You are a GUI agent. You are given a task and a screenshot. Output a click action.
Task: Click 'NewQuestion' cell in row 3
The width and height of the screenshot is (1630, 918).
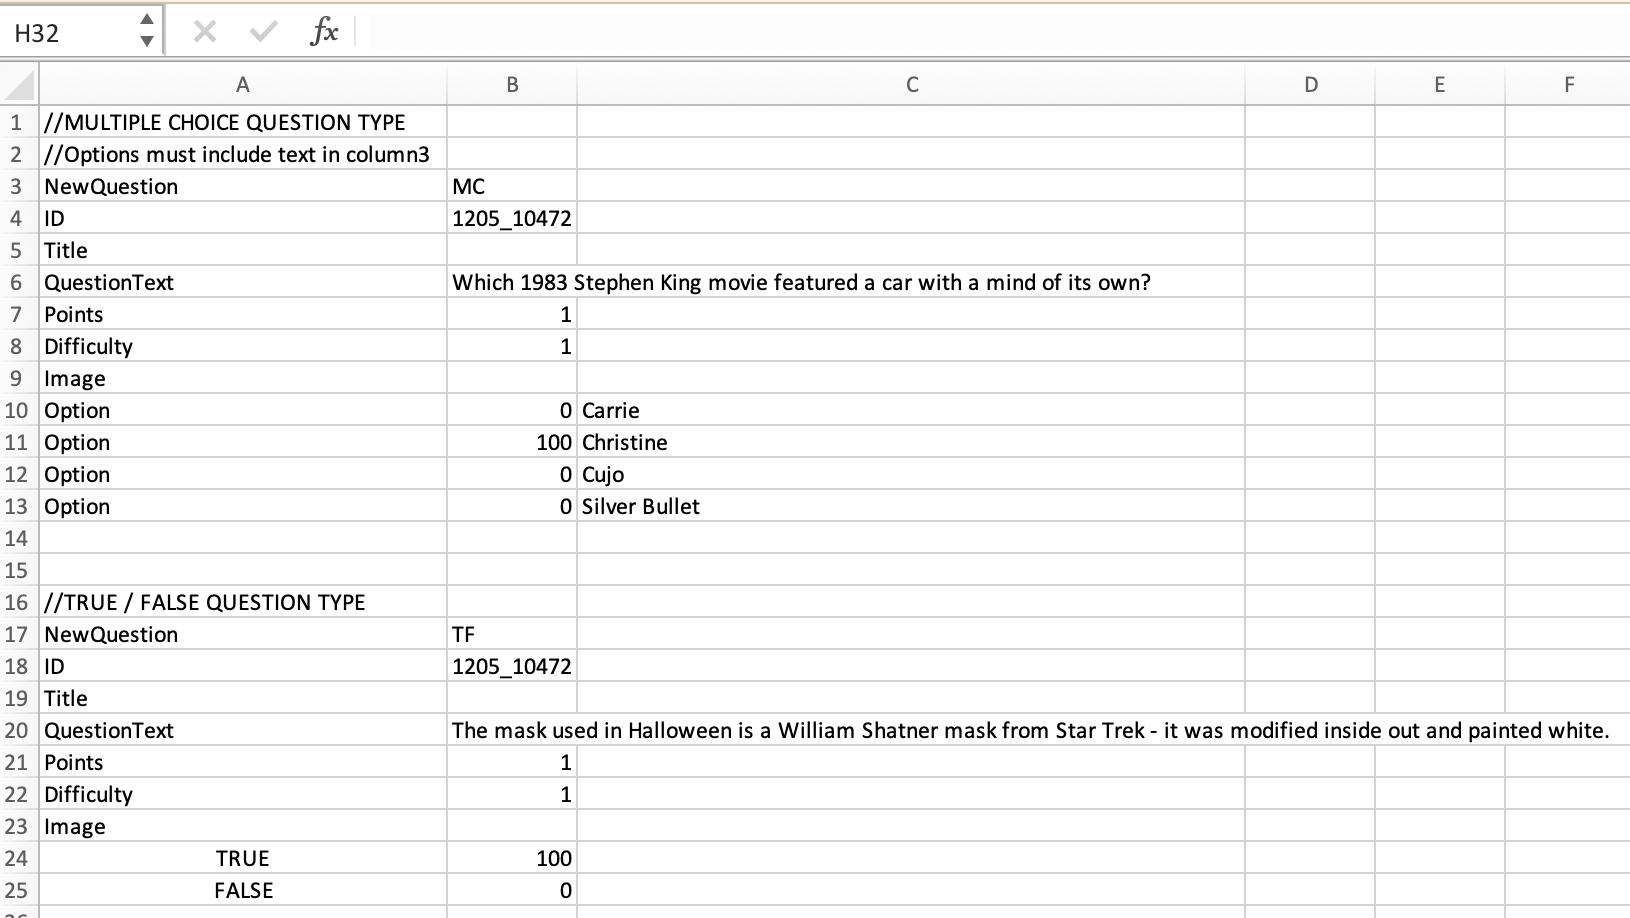[243, 186]
